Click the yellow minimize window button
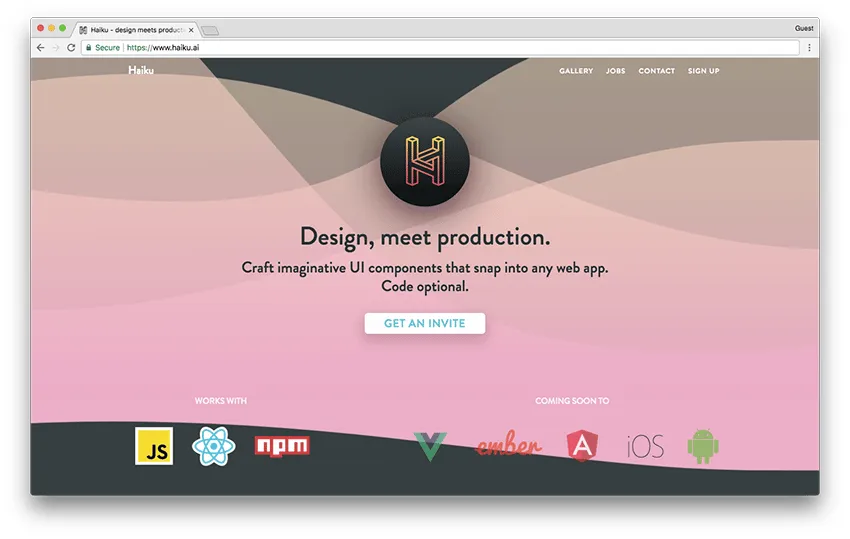 point(51,28)
